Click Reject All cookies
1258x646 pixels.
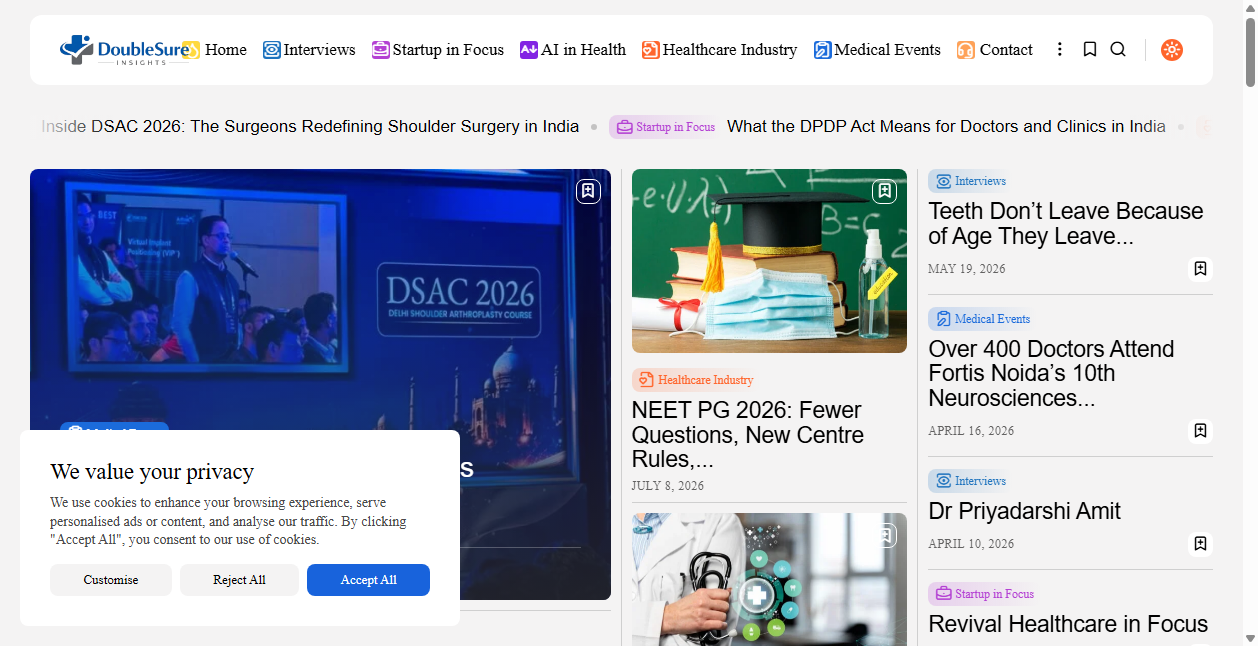pos(239,580)
